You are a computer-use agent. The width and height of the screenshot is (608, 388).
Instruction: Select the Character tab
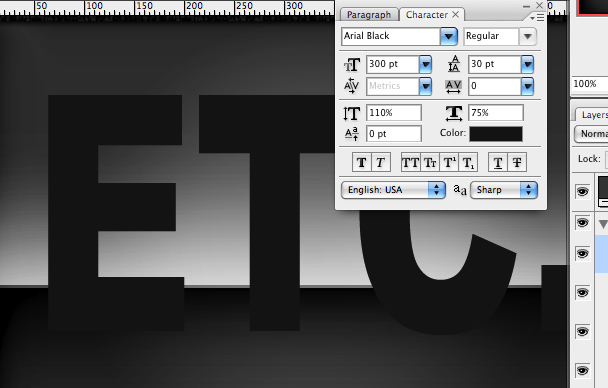click(x=427, y=15)
